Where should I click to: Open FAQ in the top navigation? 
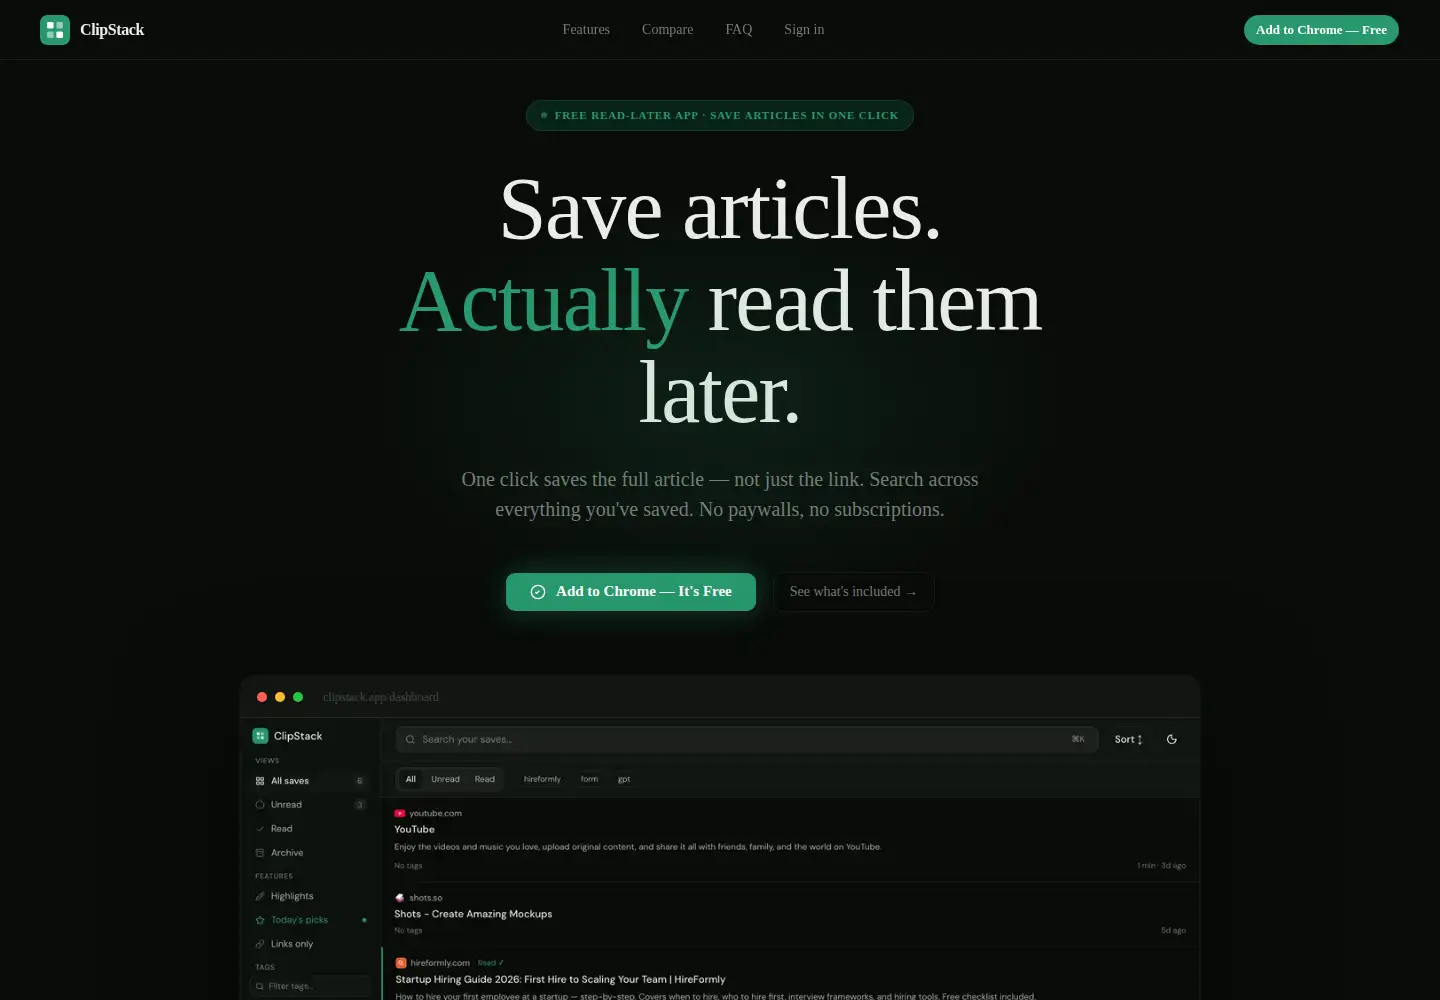click(x=739, y=30)
